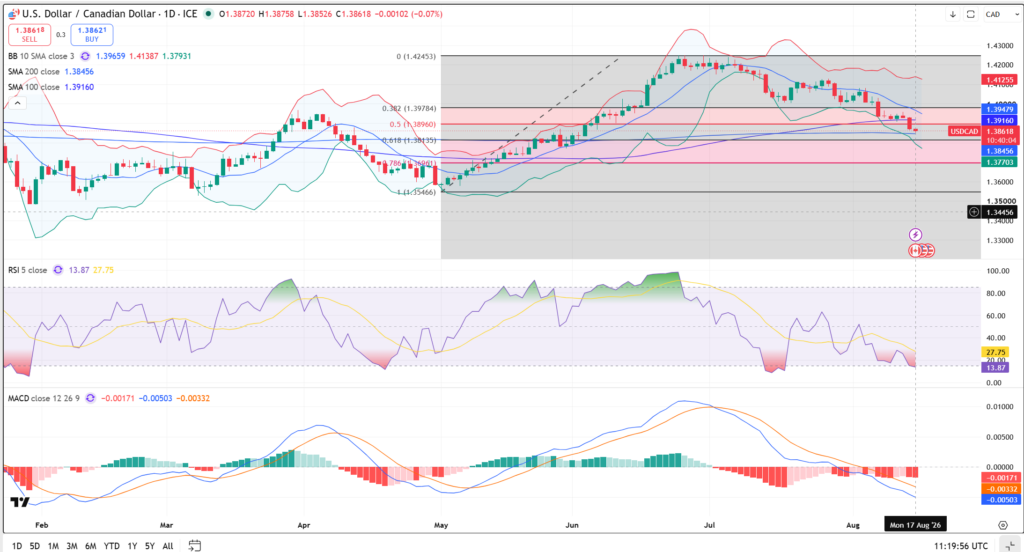Click the Jul label on time axis
The width and height of the screenshot is (1024, 552).
(709, 525)
